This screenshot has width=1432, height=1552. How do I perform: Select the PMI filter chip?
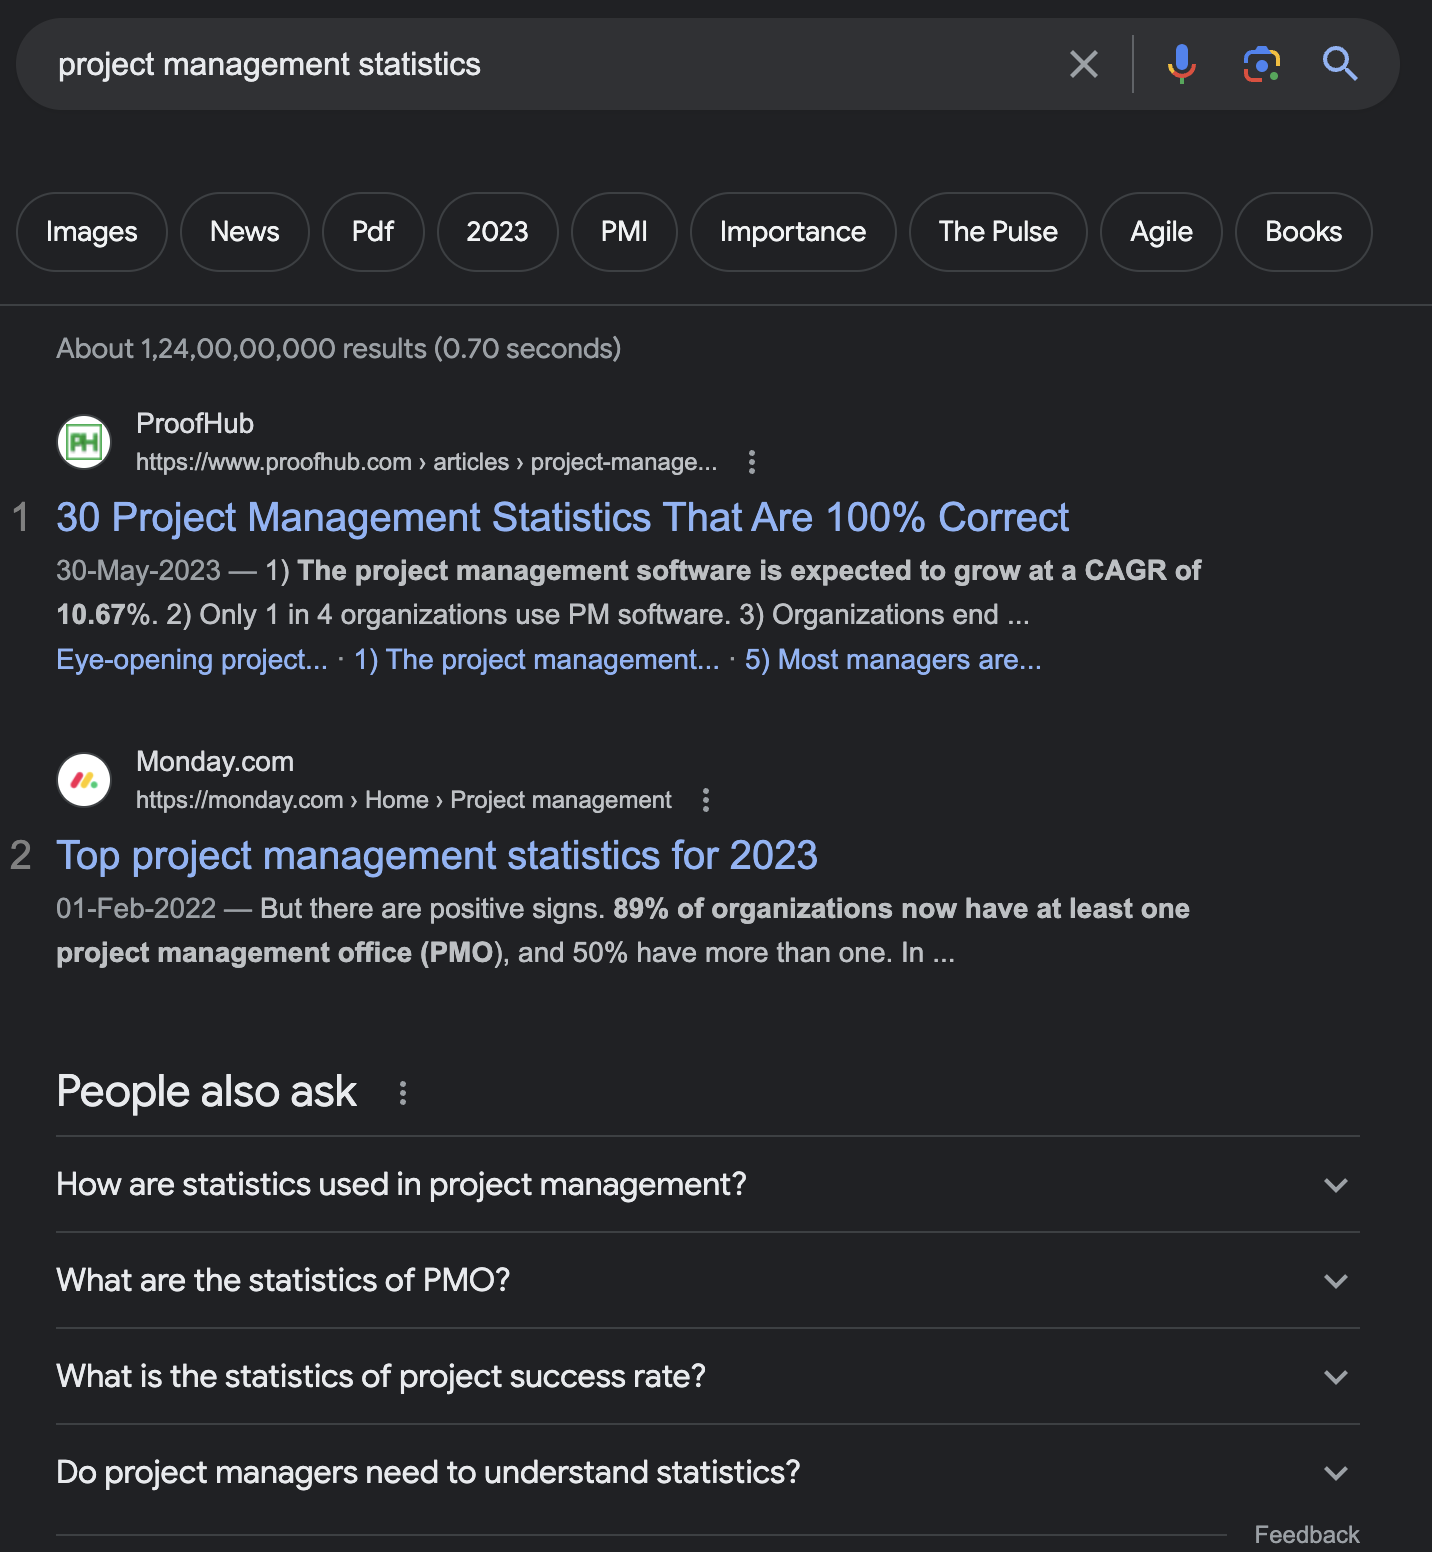pyautogui.click(x=624, y=232)
